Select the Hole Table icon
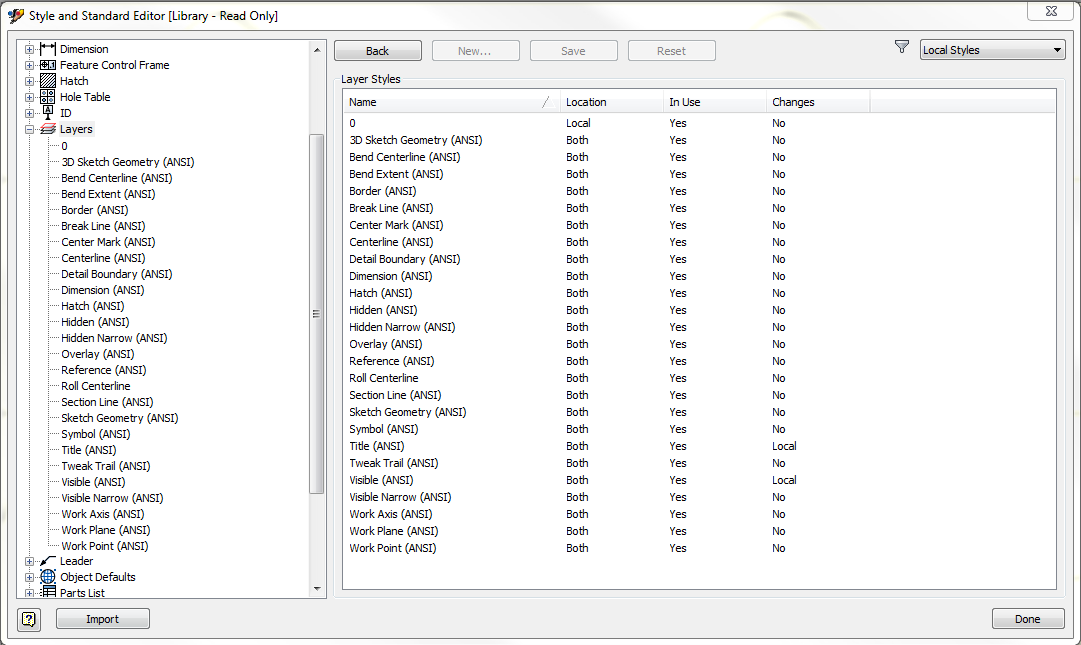Viewport: 1081px width, 645px height. pyautogui.click(x=48, y=96)
